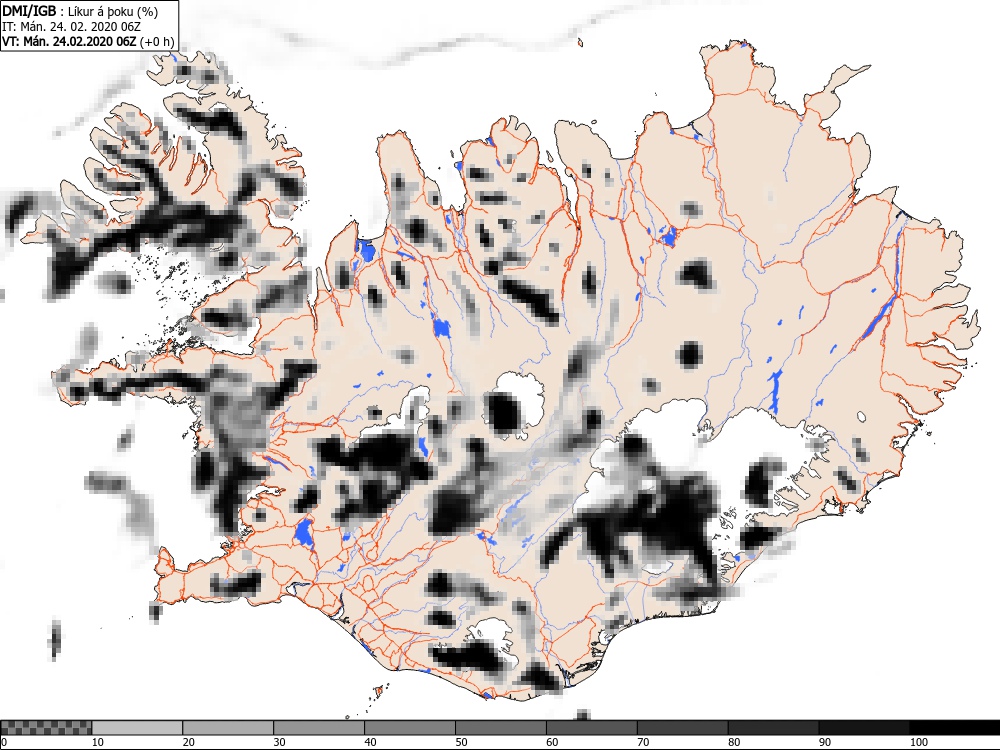Click the legend label 0
The width and height of the screenshot is (1000, 750).
(4, 742)
